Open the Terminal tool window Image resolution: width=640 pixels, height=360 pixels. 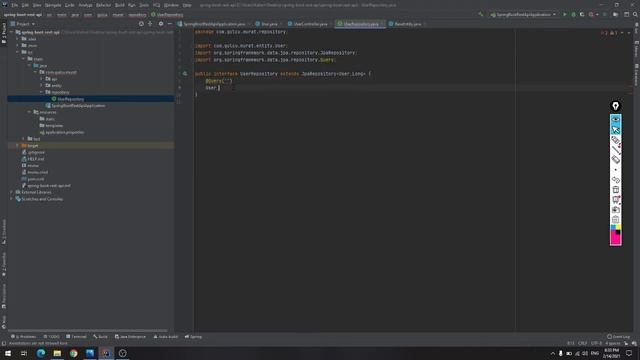tap(76, 337)
